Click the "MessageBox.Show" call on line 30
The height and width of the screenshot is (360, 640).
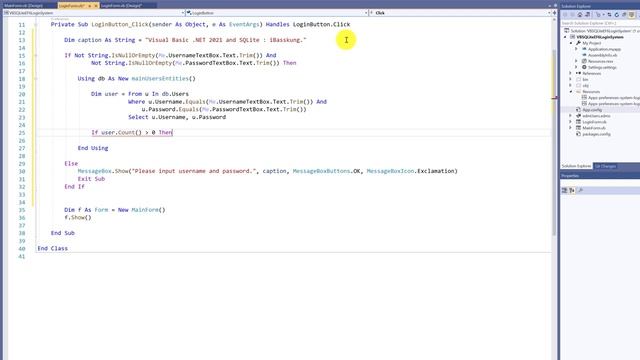click(x=103, y=171)
